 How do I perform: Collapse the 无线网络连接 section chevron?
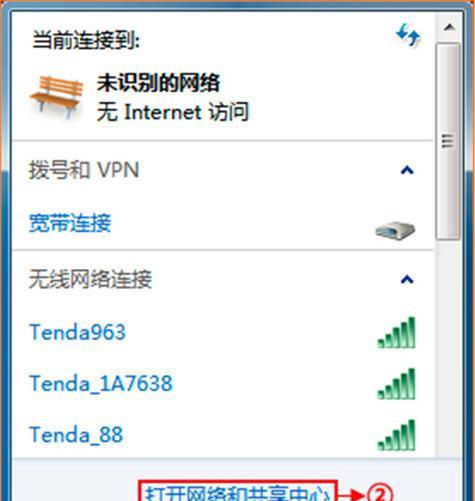click(x=407, y=279)
